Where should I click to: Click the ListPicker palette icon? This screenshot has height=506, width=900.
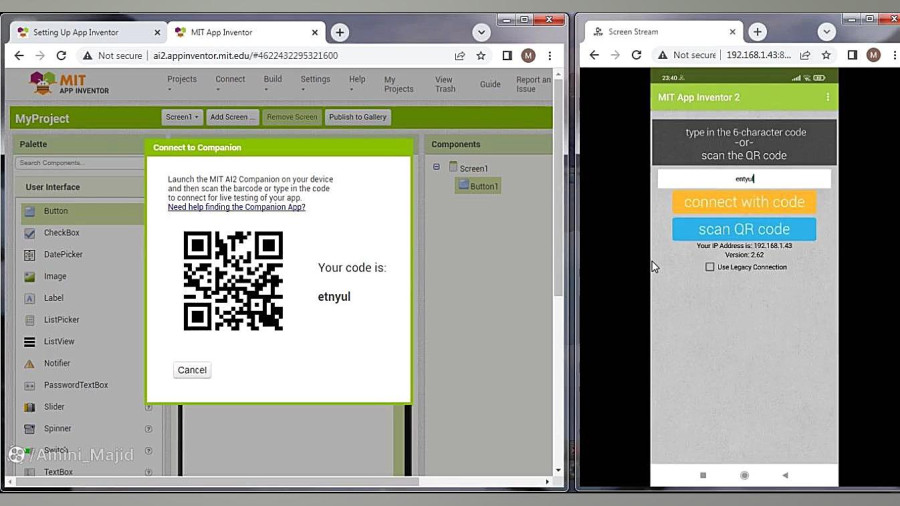(x=29, y=320)
